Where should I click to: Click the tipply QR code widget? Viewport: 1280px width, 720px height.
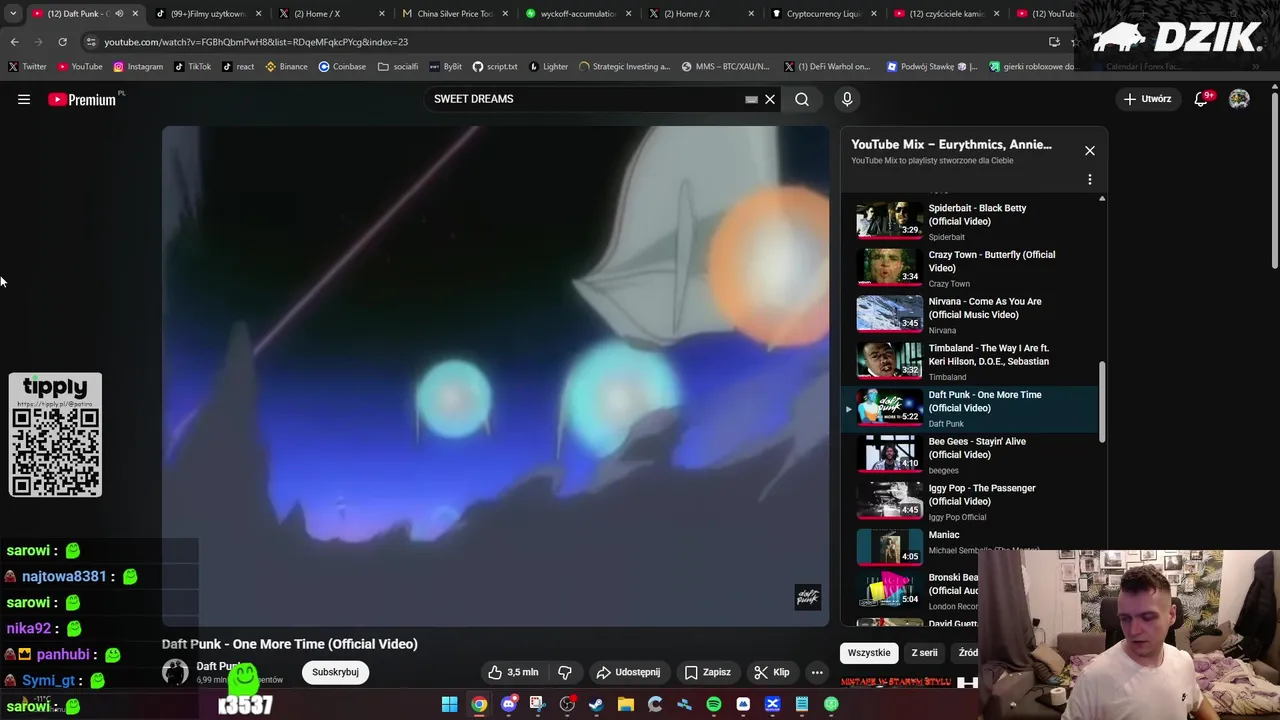click(55, 435)
